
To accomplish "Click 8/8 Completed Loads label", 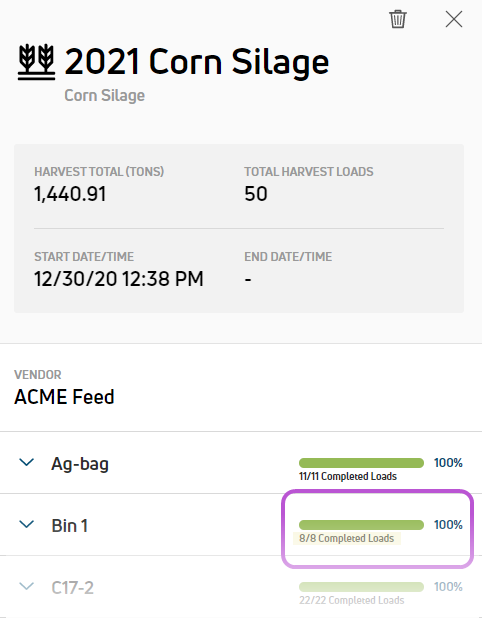I will (x=346, y=538).
